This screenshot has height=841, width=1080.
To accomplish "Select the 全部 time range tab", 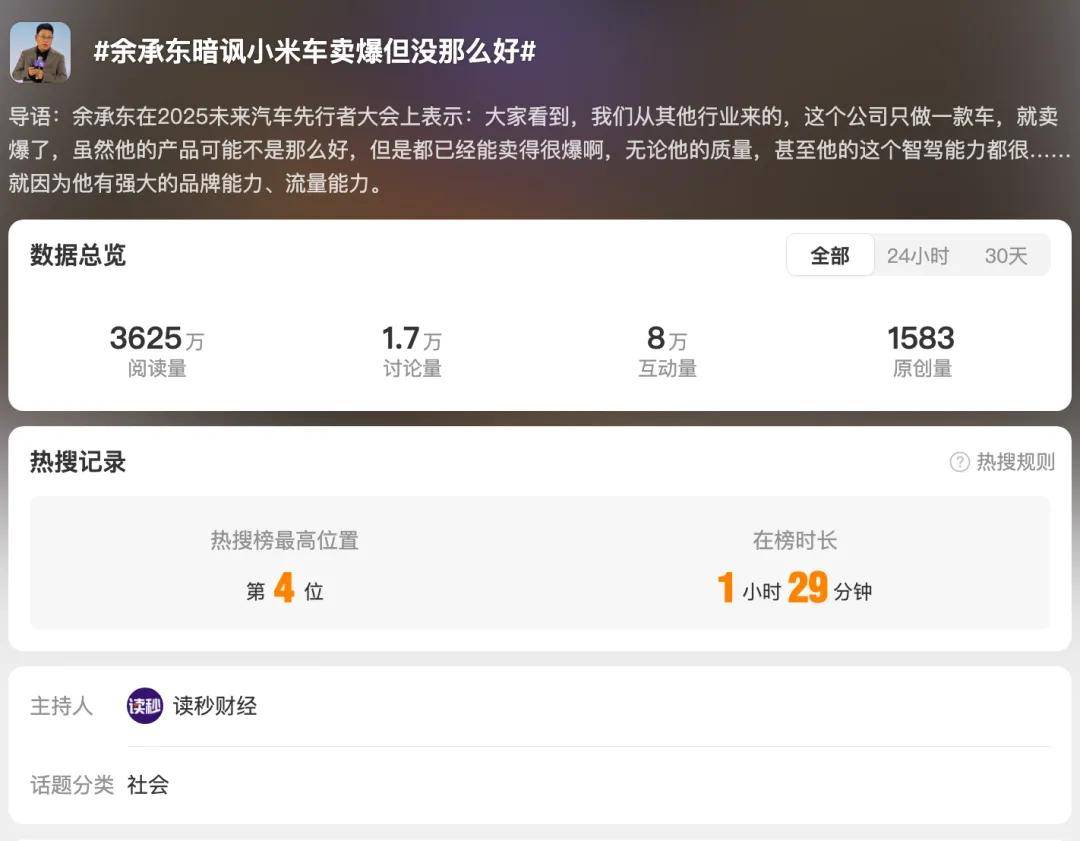I will point(830,256).
